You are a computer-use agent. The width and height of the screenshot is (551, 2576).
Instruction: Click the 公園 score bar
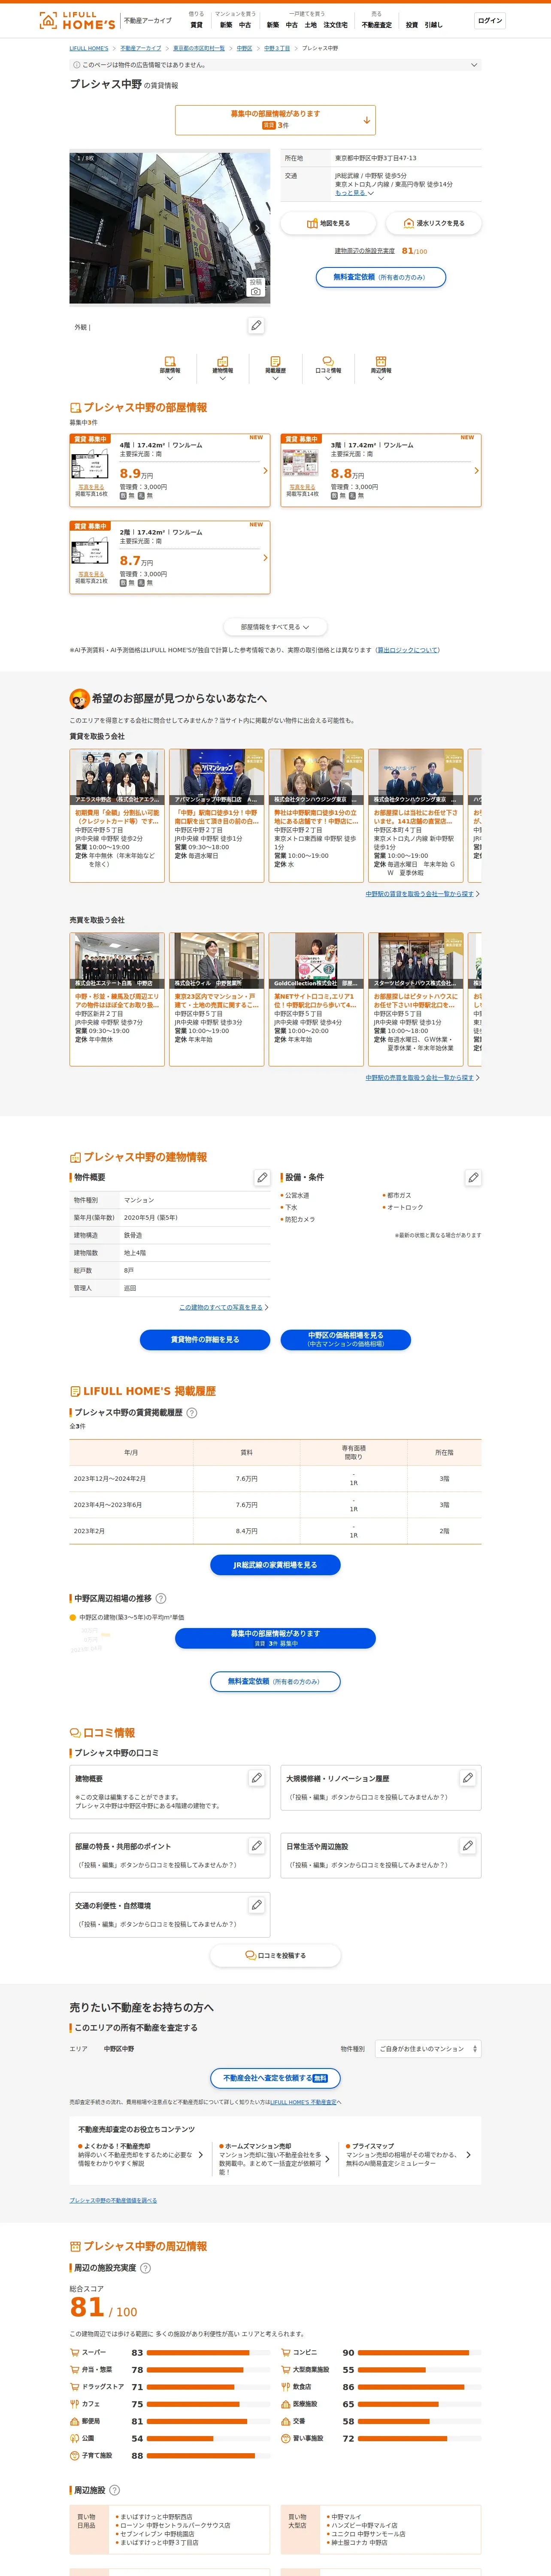(209, 2438)
